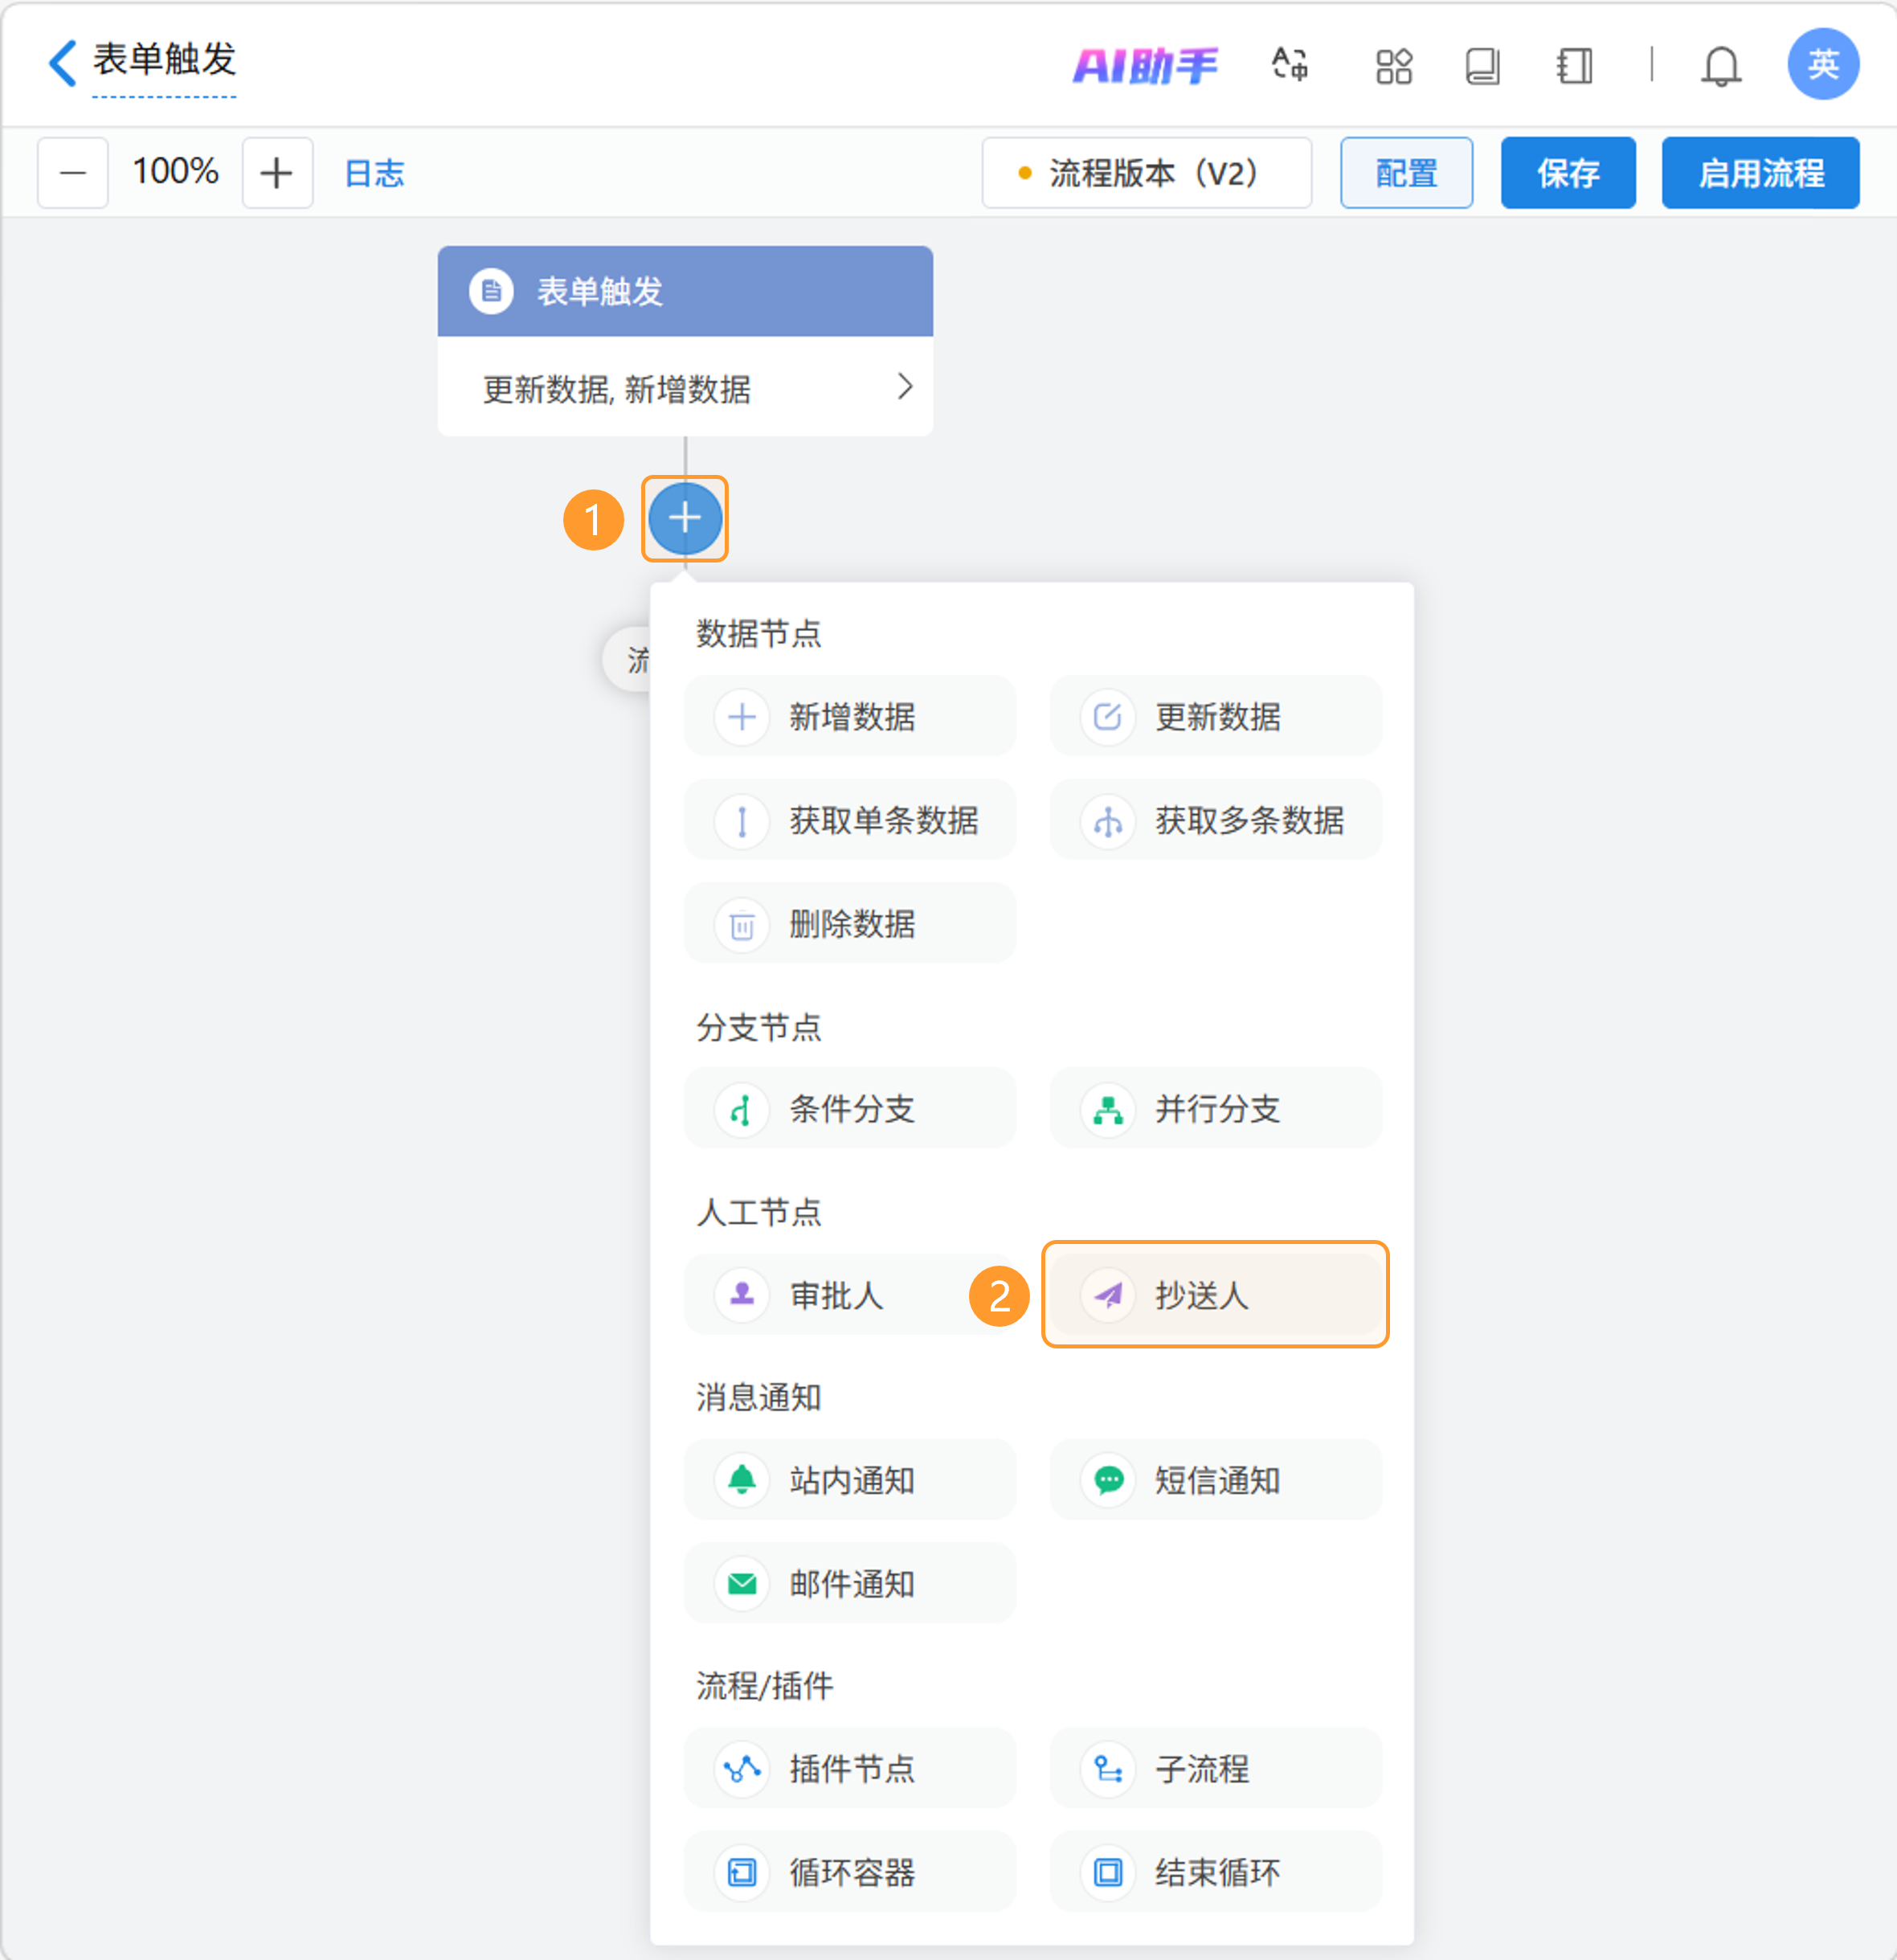Open the notification bell
1897x1960 pixels.
(x=1721, y=66)
